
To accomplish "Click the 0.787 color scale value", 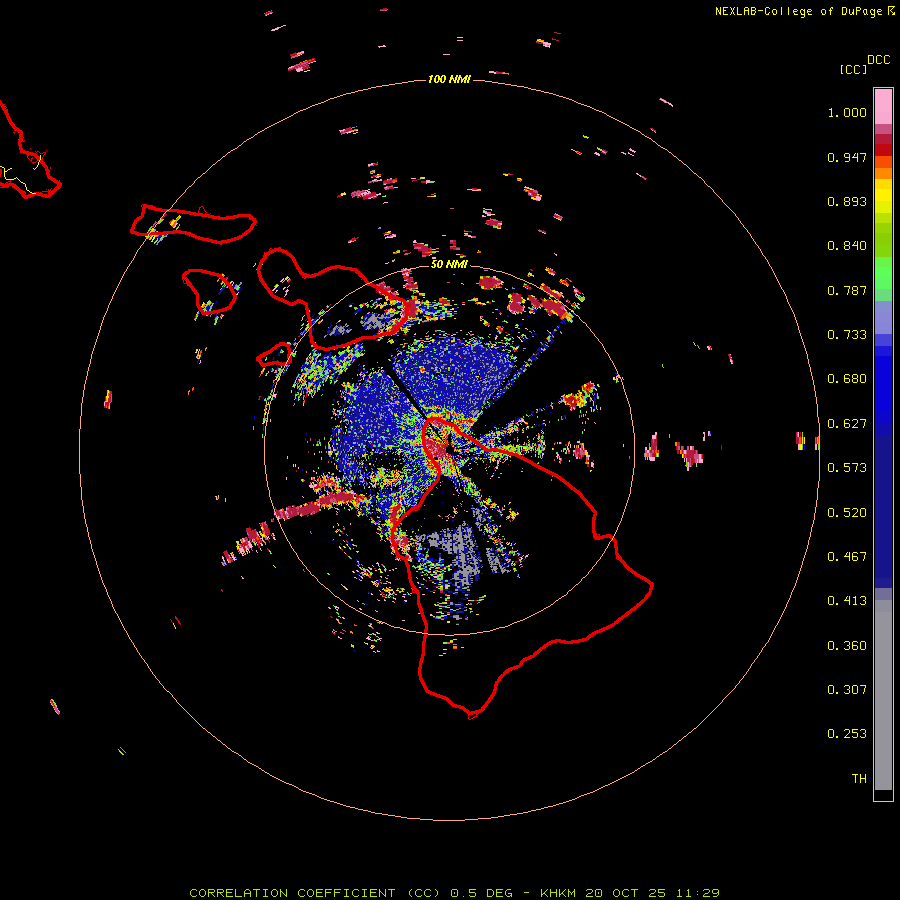I will click(847, 290).
